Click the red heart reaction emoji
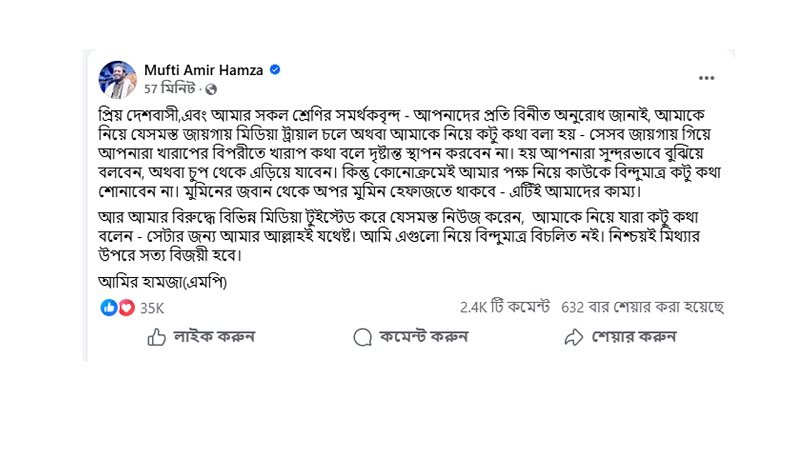This screenshot has width=800, height=450. 126,307
